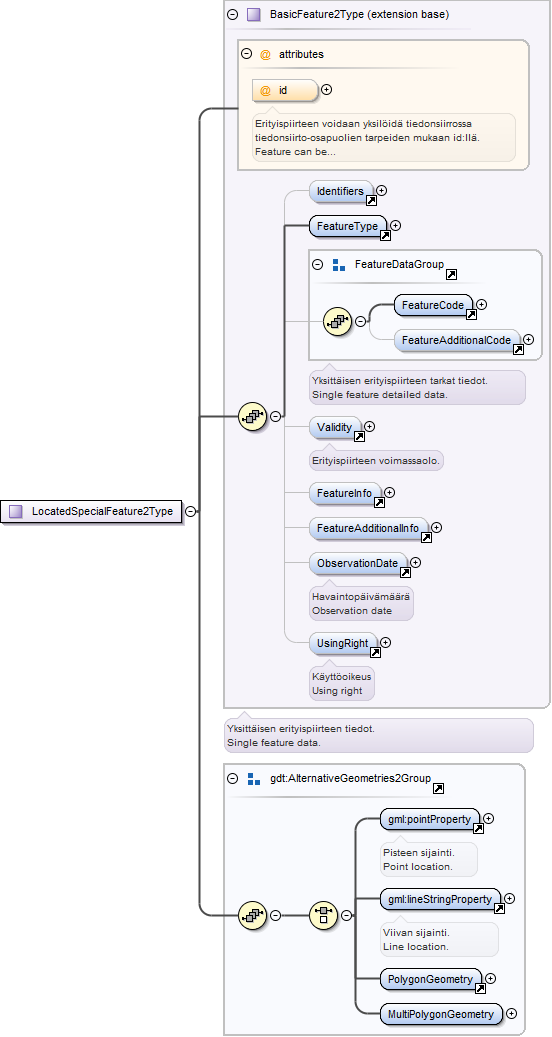Expand the UsingRight element
Image resolution: width=552 pixels, height=1037 pixels.
386,642
